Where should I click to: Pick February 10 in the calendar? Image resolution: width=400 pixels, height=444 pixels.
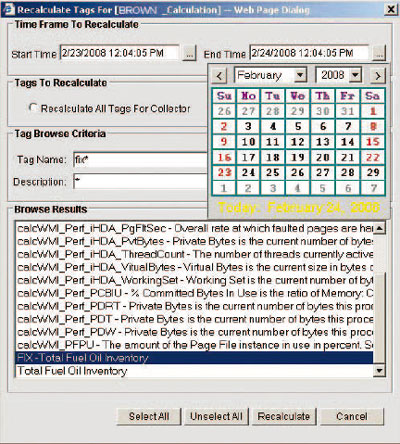pyautogui.click(x=249, y=142)
